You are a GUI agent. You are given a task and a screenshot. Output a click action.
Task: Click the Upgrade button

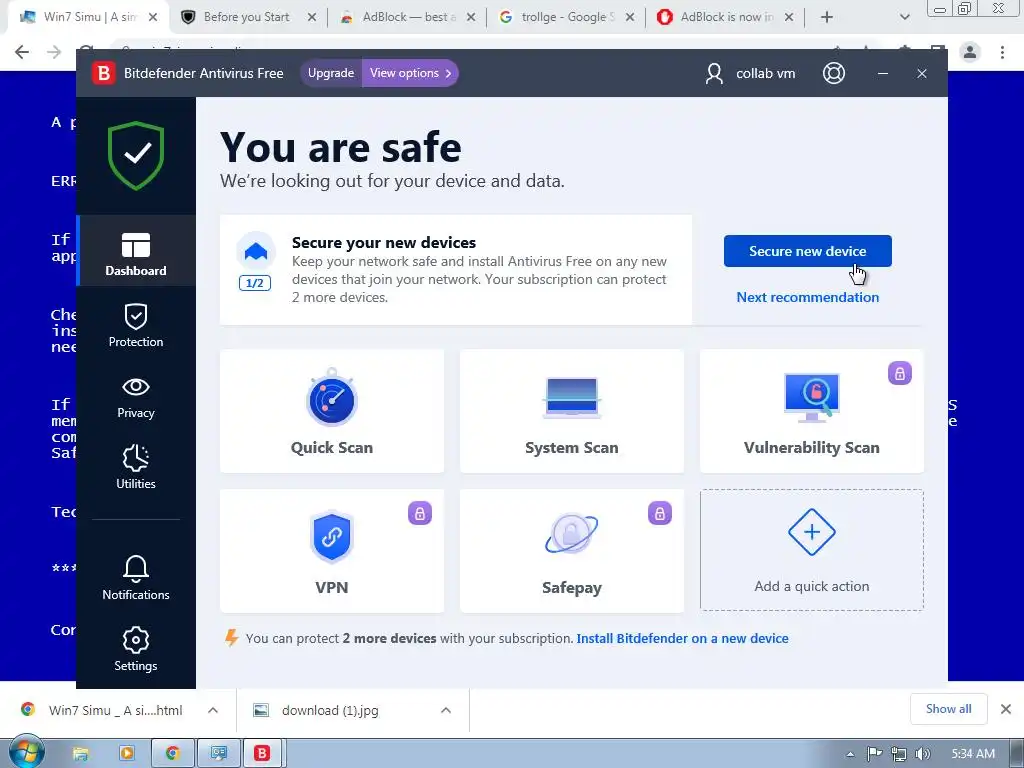(330, 73)
